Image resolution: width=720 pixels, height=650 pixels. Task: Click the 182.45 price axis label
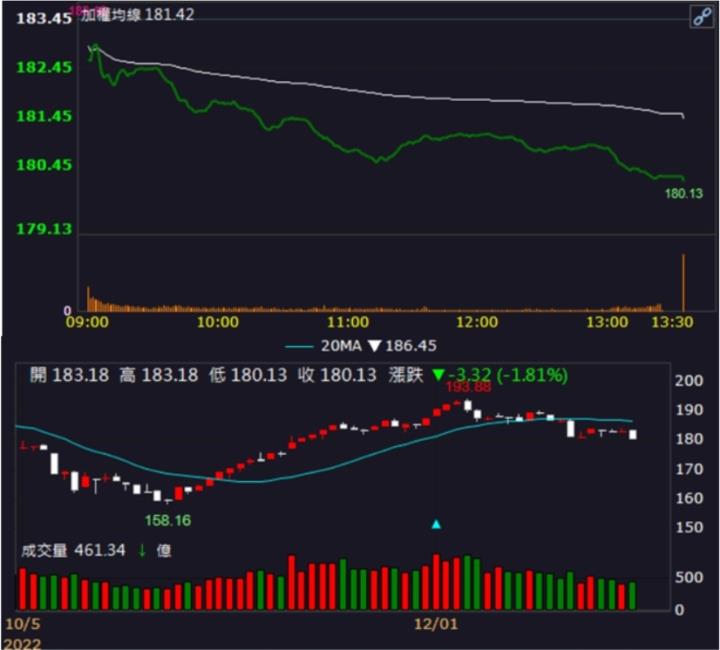tap(44, 67)
